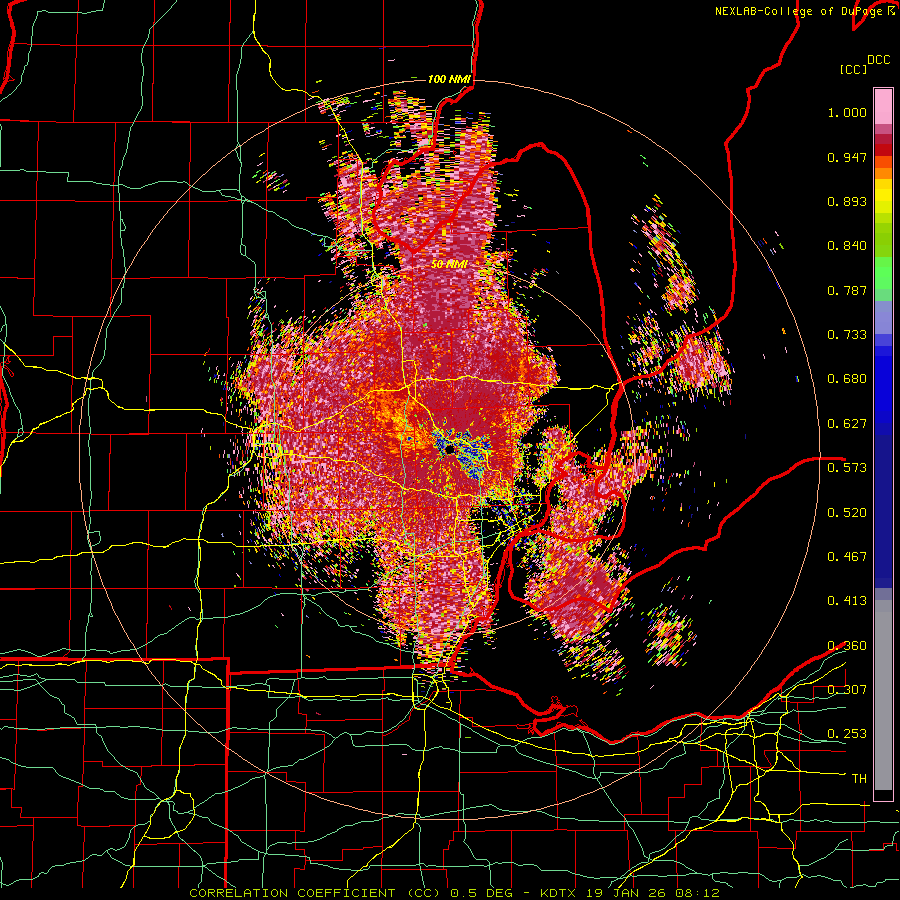The height and width of the screenshot is (900, 900).
Task: Click the [CC] units label
Action: point(853,69)
